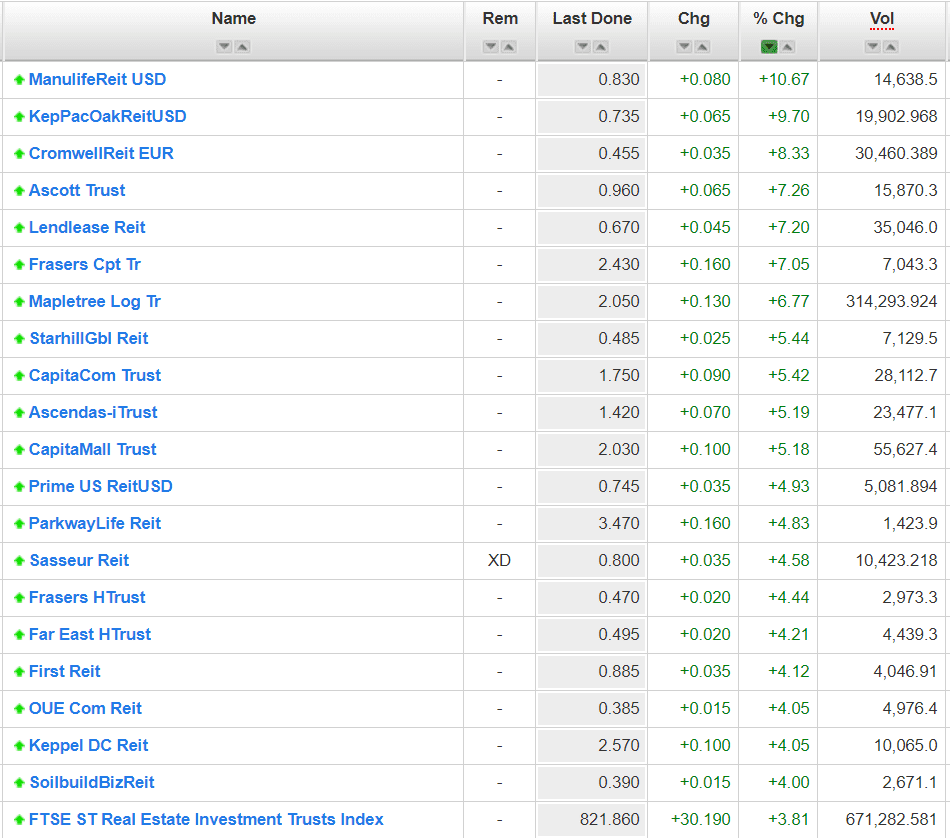Click volume value 314,293.924
Viewport: 950px width, 838px height.
pyautogui.click(x=891, y=301)
